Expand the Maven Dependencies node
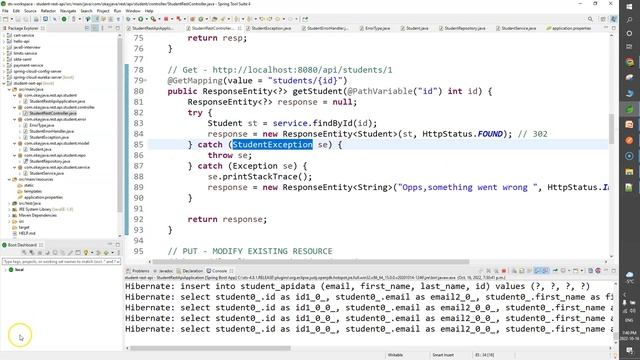 pos(9,215)
